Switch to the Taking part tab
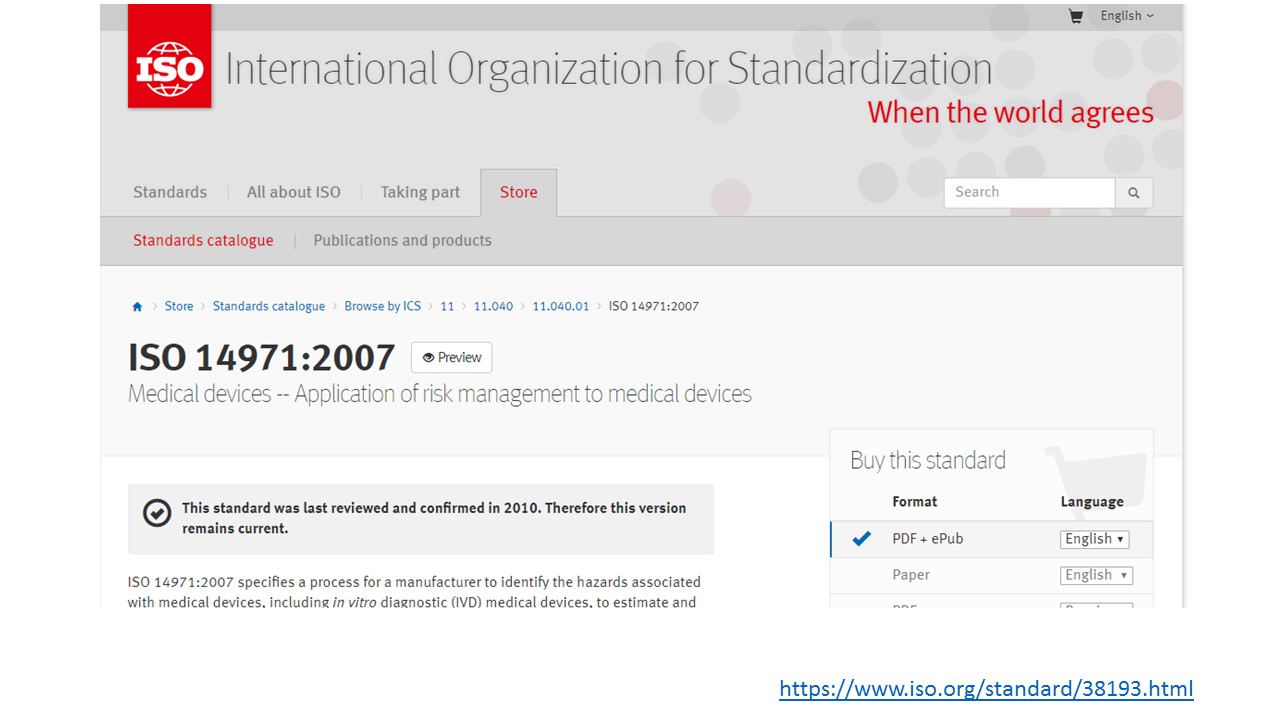The width and height of the screenshot is (1280, 720). click(x=420, y=192)
